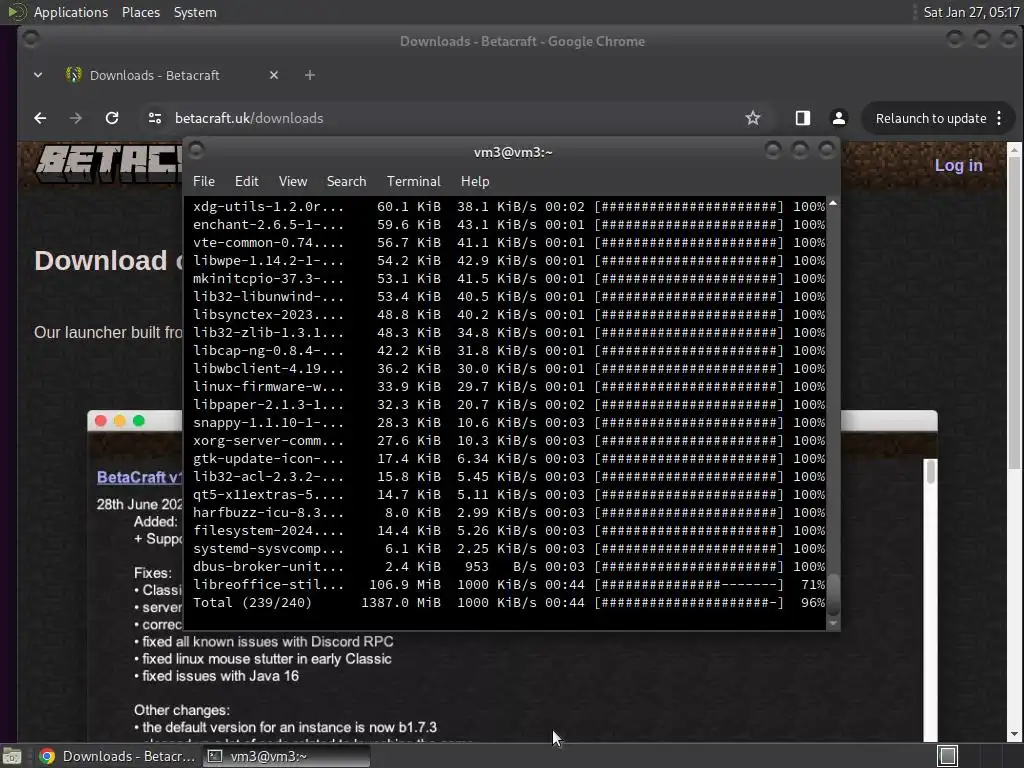Viewport: 1024px width, 768px height.
Task: Click the clock Sat Jan 27, 05:17
Action: (x=971, y=12)
